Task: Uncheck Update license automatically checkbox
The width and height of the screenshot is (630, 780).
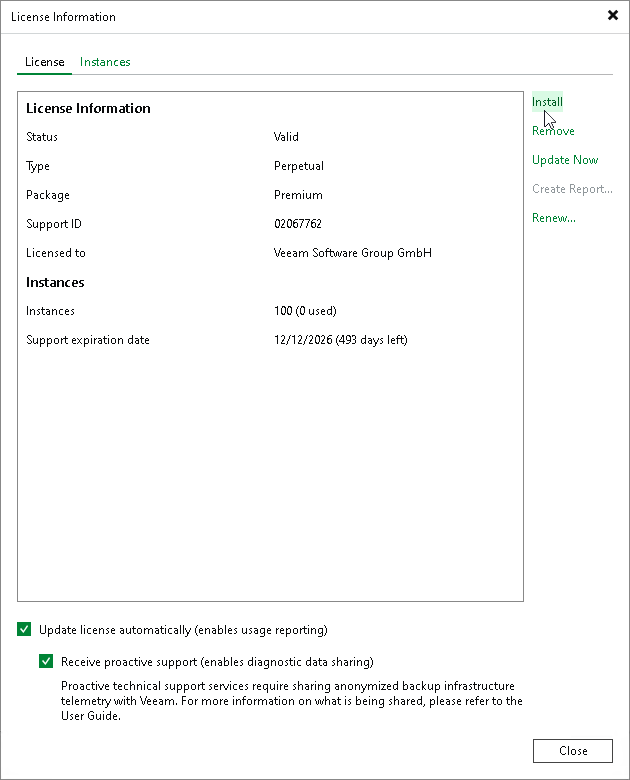Action: tap(24, 629)
